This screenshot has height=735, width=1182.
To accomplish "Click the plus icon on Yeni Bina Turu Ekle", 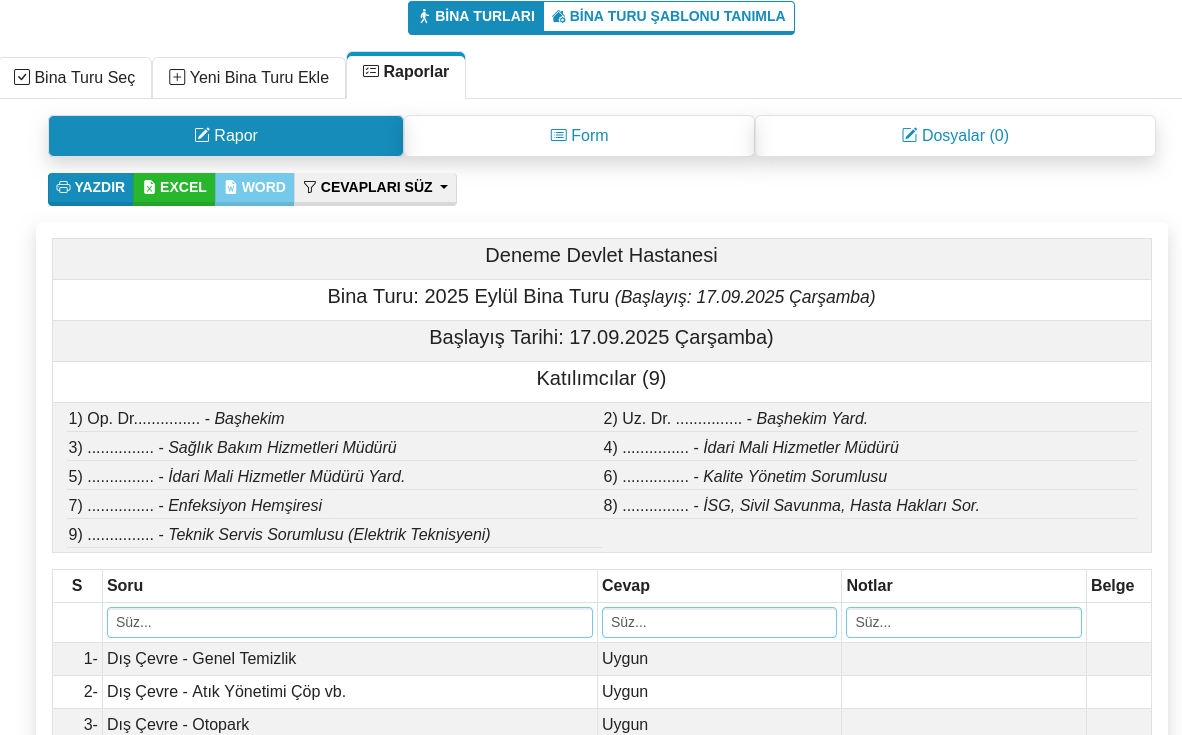I will [x=177, y=78].
